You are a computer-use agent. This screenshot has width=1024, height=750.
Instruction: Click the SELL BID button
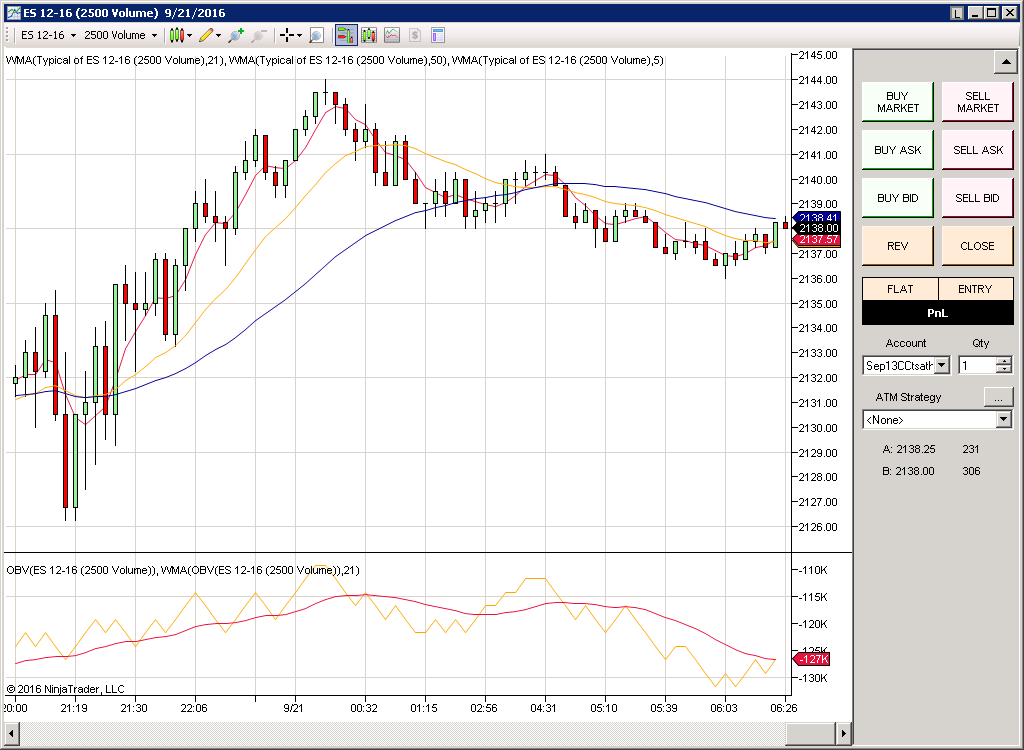pyautogui.click(x=978, y=198)
